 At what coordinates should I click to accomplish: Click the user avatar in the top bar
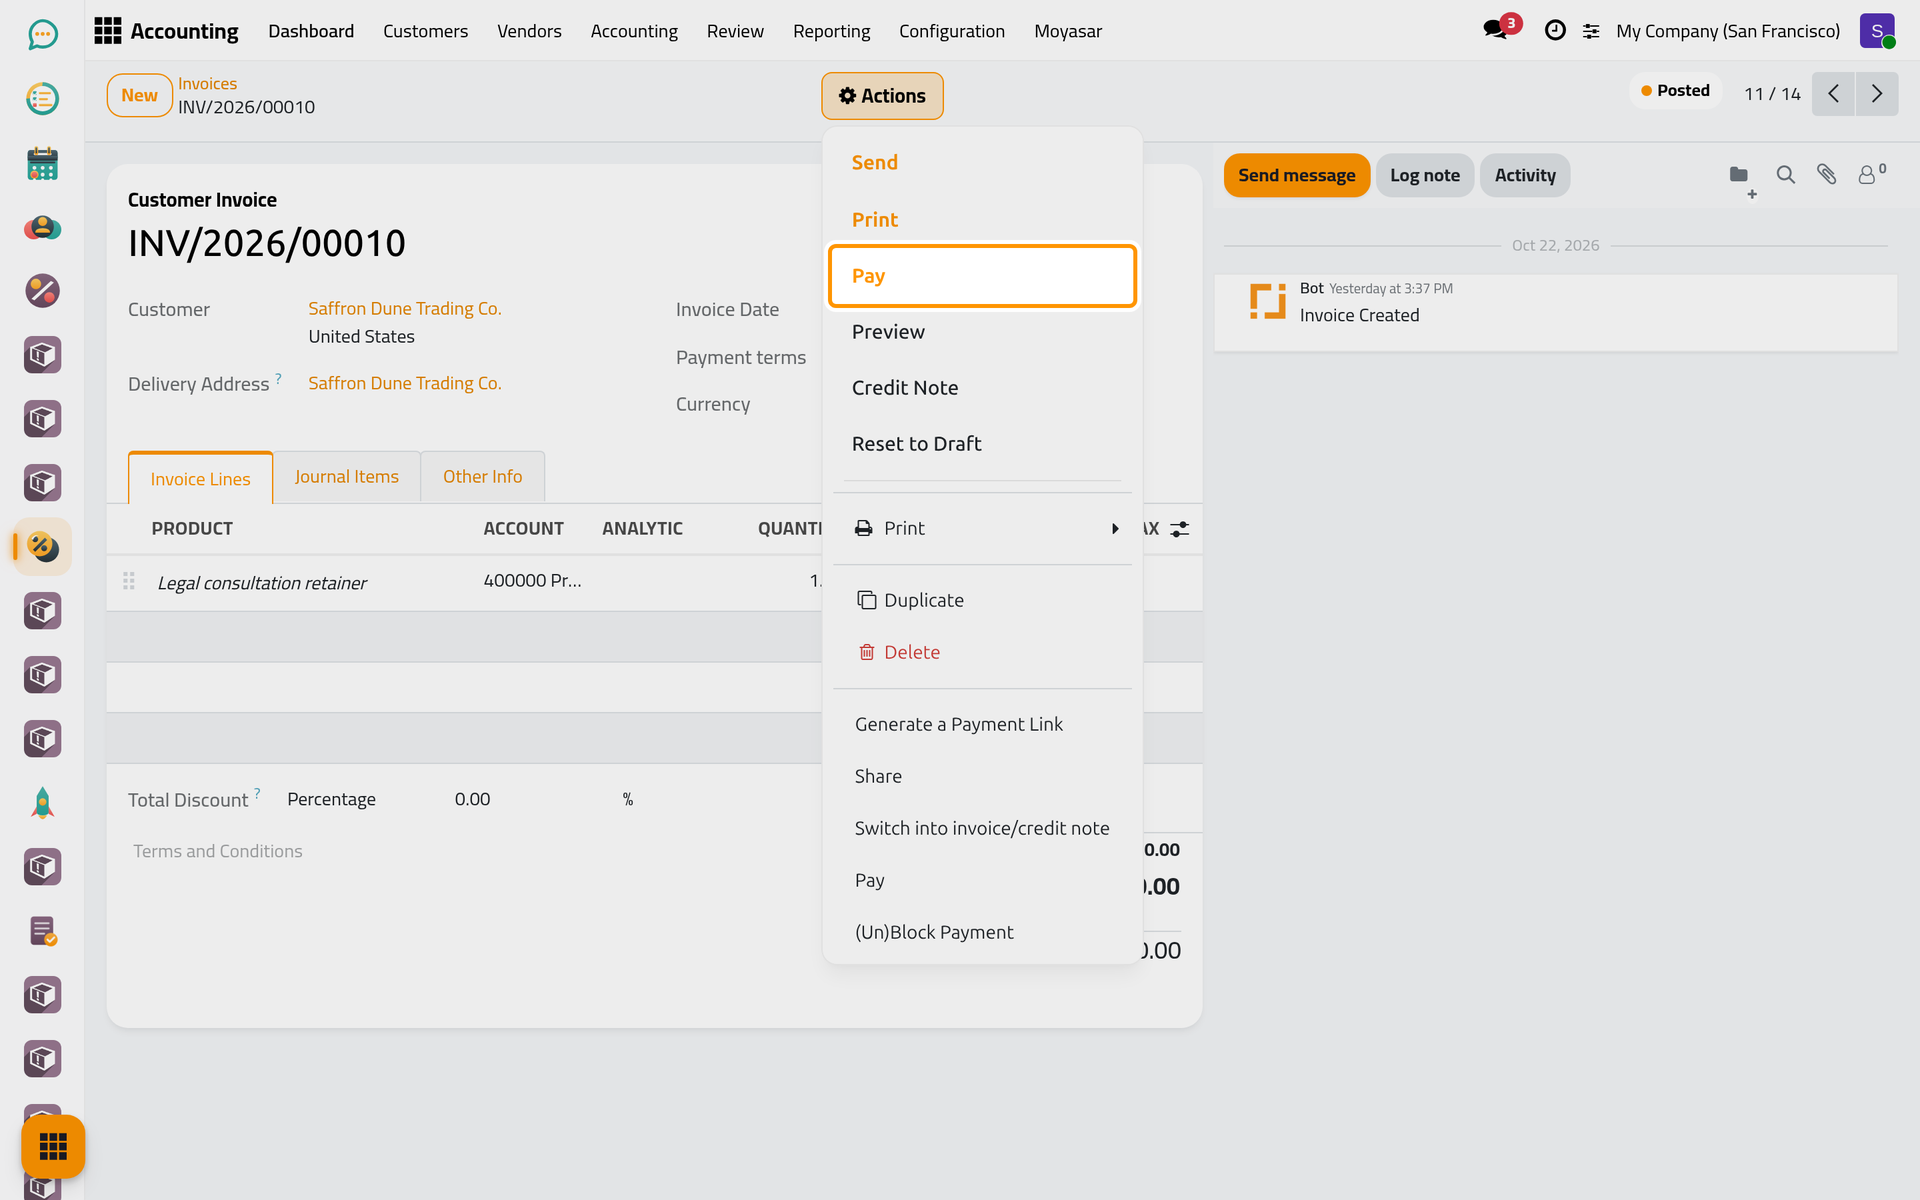click(x=1877, y=31)
